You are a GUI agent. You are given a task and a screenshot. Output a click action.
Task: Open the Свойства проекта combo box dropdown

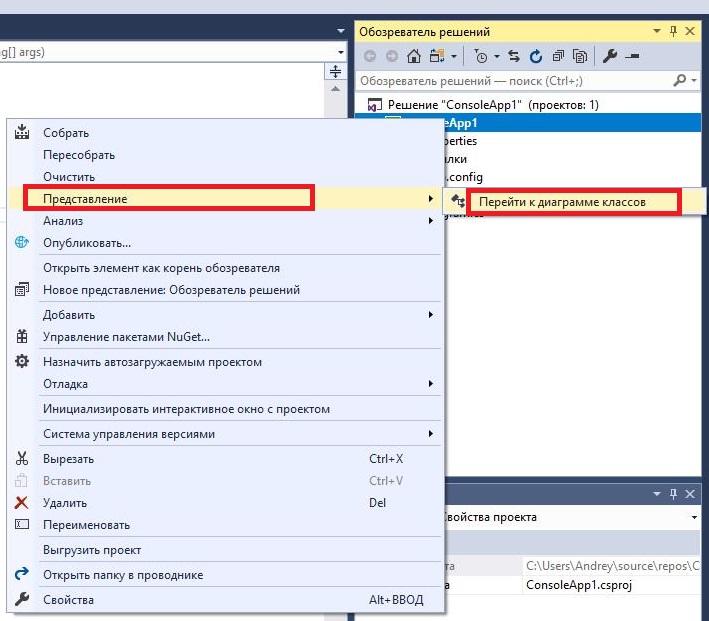click(694, 517)
